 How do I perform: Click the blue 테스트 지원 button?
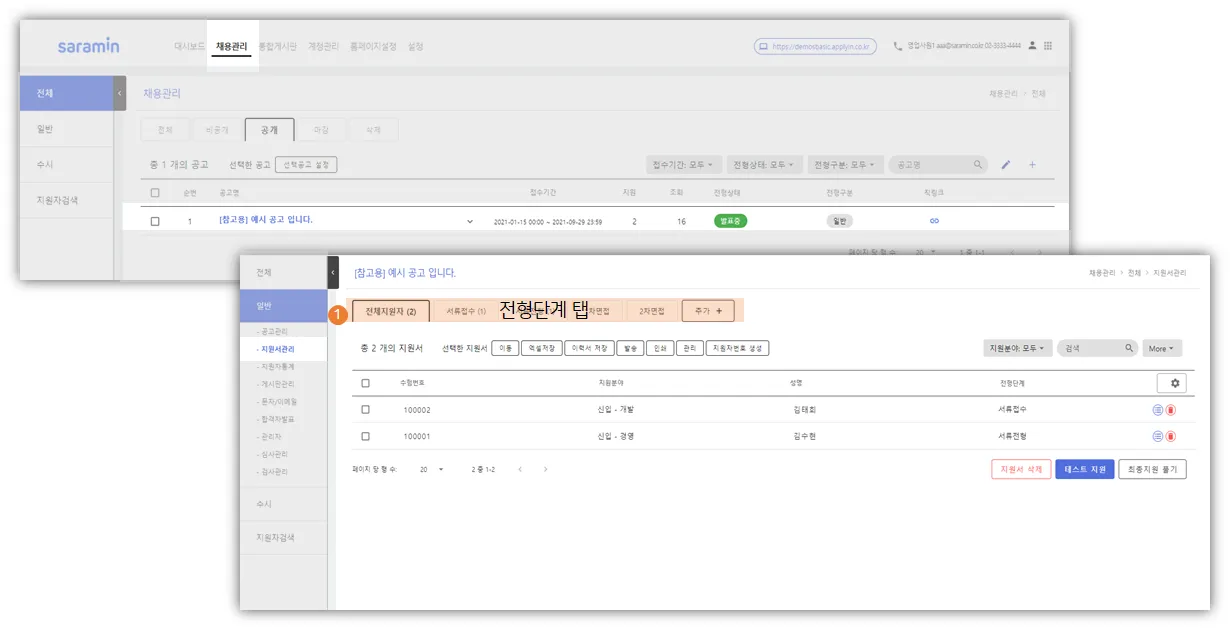1085,469
